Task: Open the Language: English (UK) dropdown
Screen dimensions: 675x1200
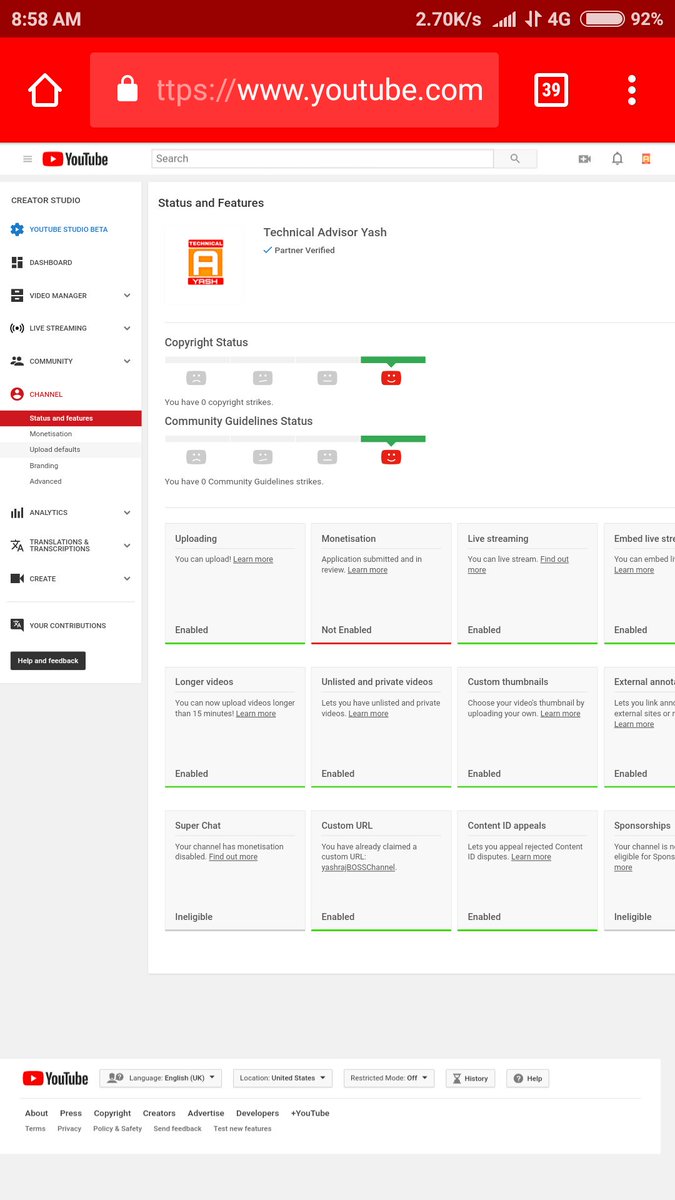Action: pyautogui.click(x=160, y=1078)
